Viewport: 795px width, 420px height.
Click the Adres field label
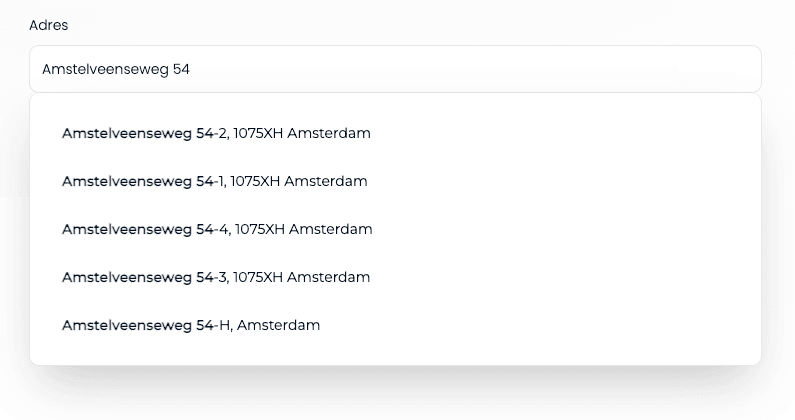[x=48, y=25]
